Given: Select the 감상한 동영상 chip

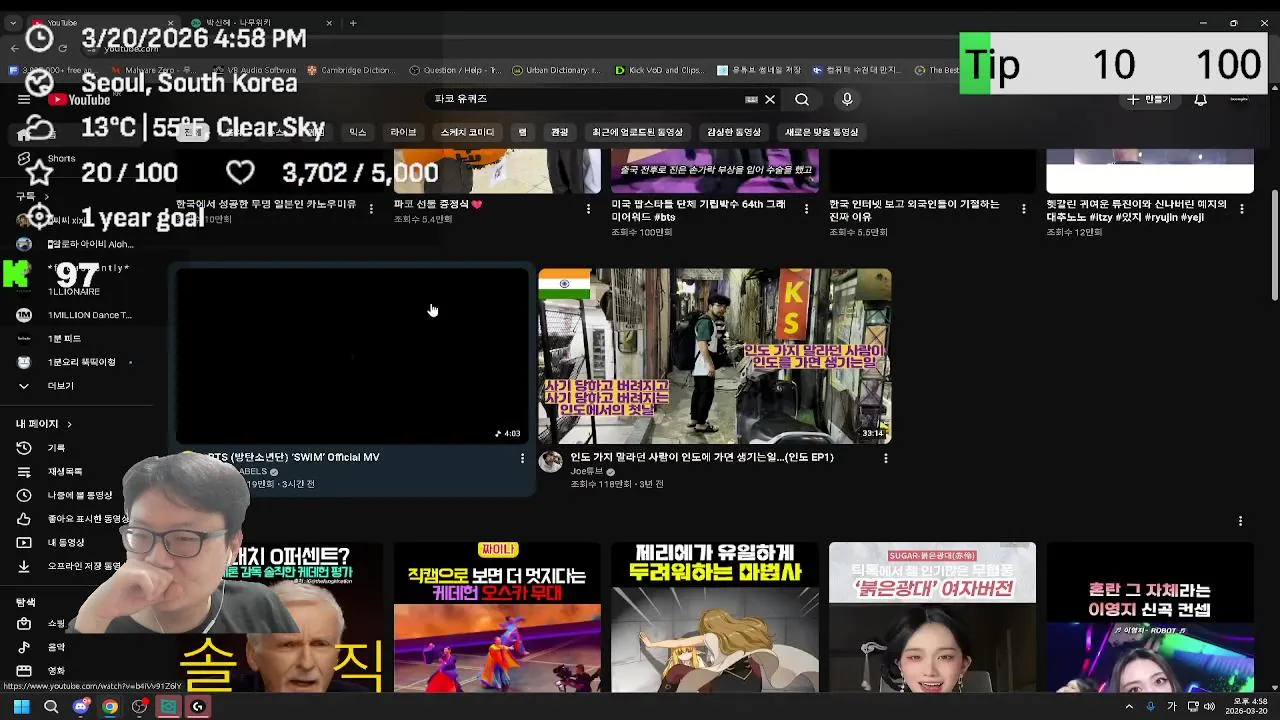Looking at the screenshot, I should point(734,132).
